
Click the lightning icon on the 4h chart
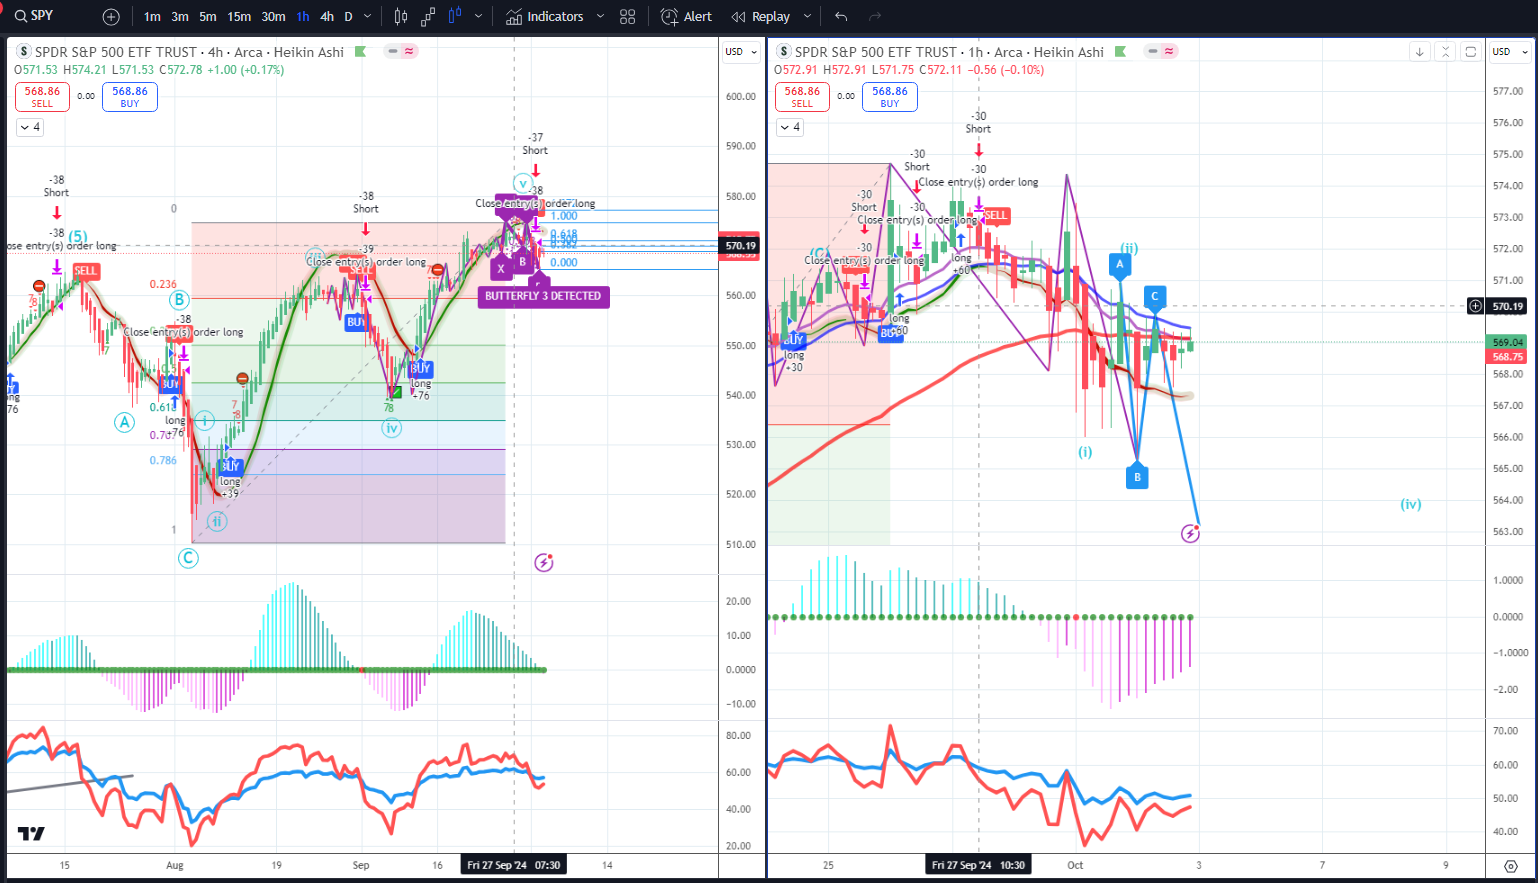click(x=543, y=562)
